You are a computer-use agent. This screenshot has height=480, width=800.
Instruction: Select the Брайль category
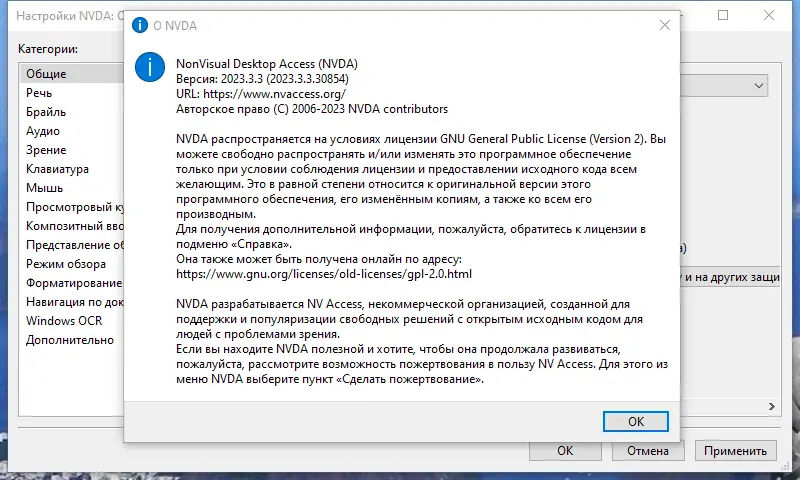click(x=71, y=112)
